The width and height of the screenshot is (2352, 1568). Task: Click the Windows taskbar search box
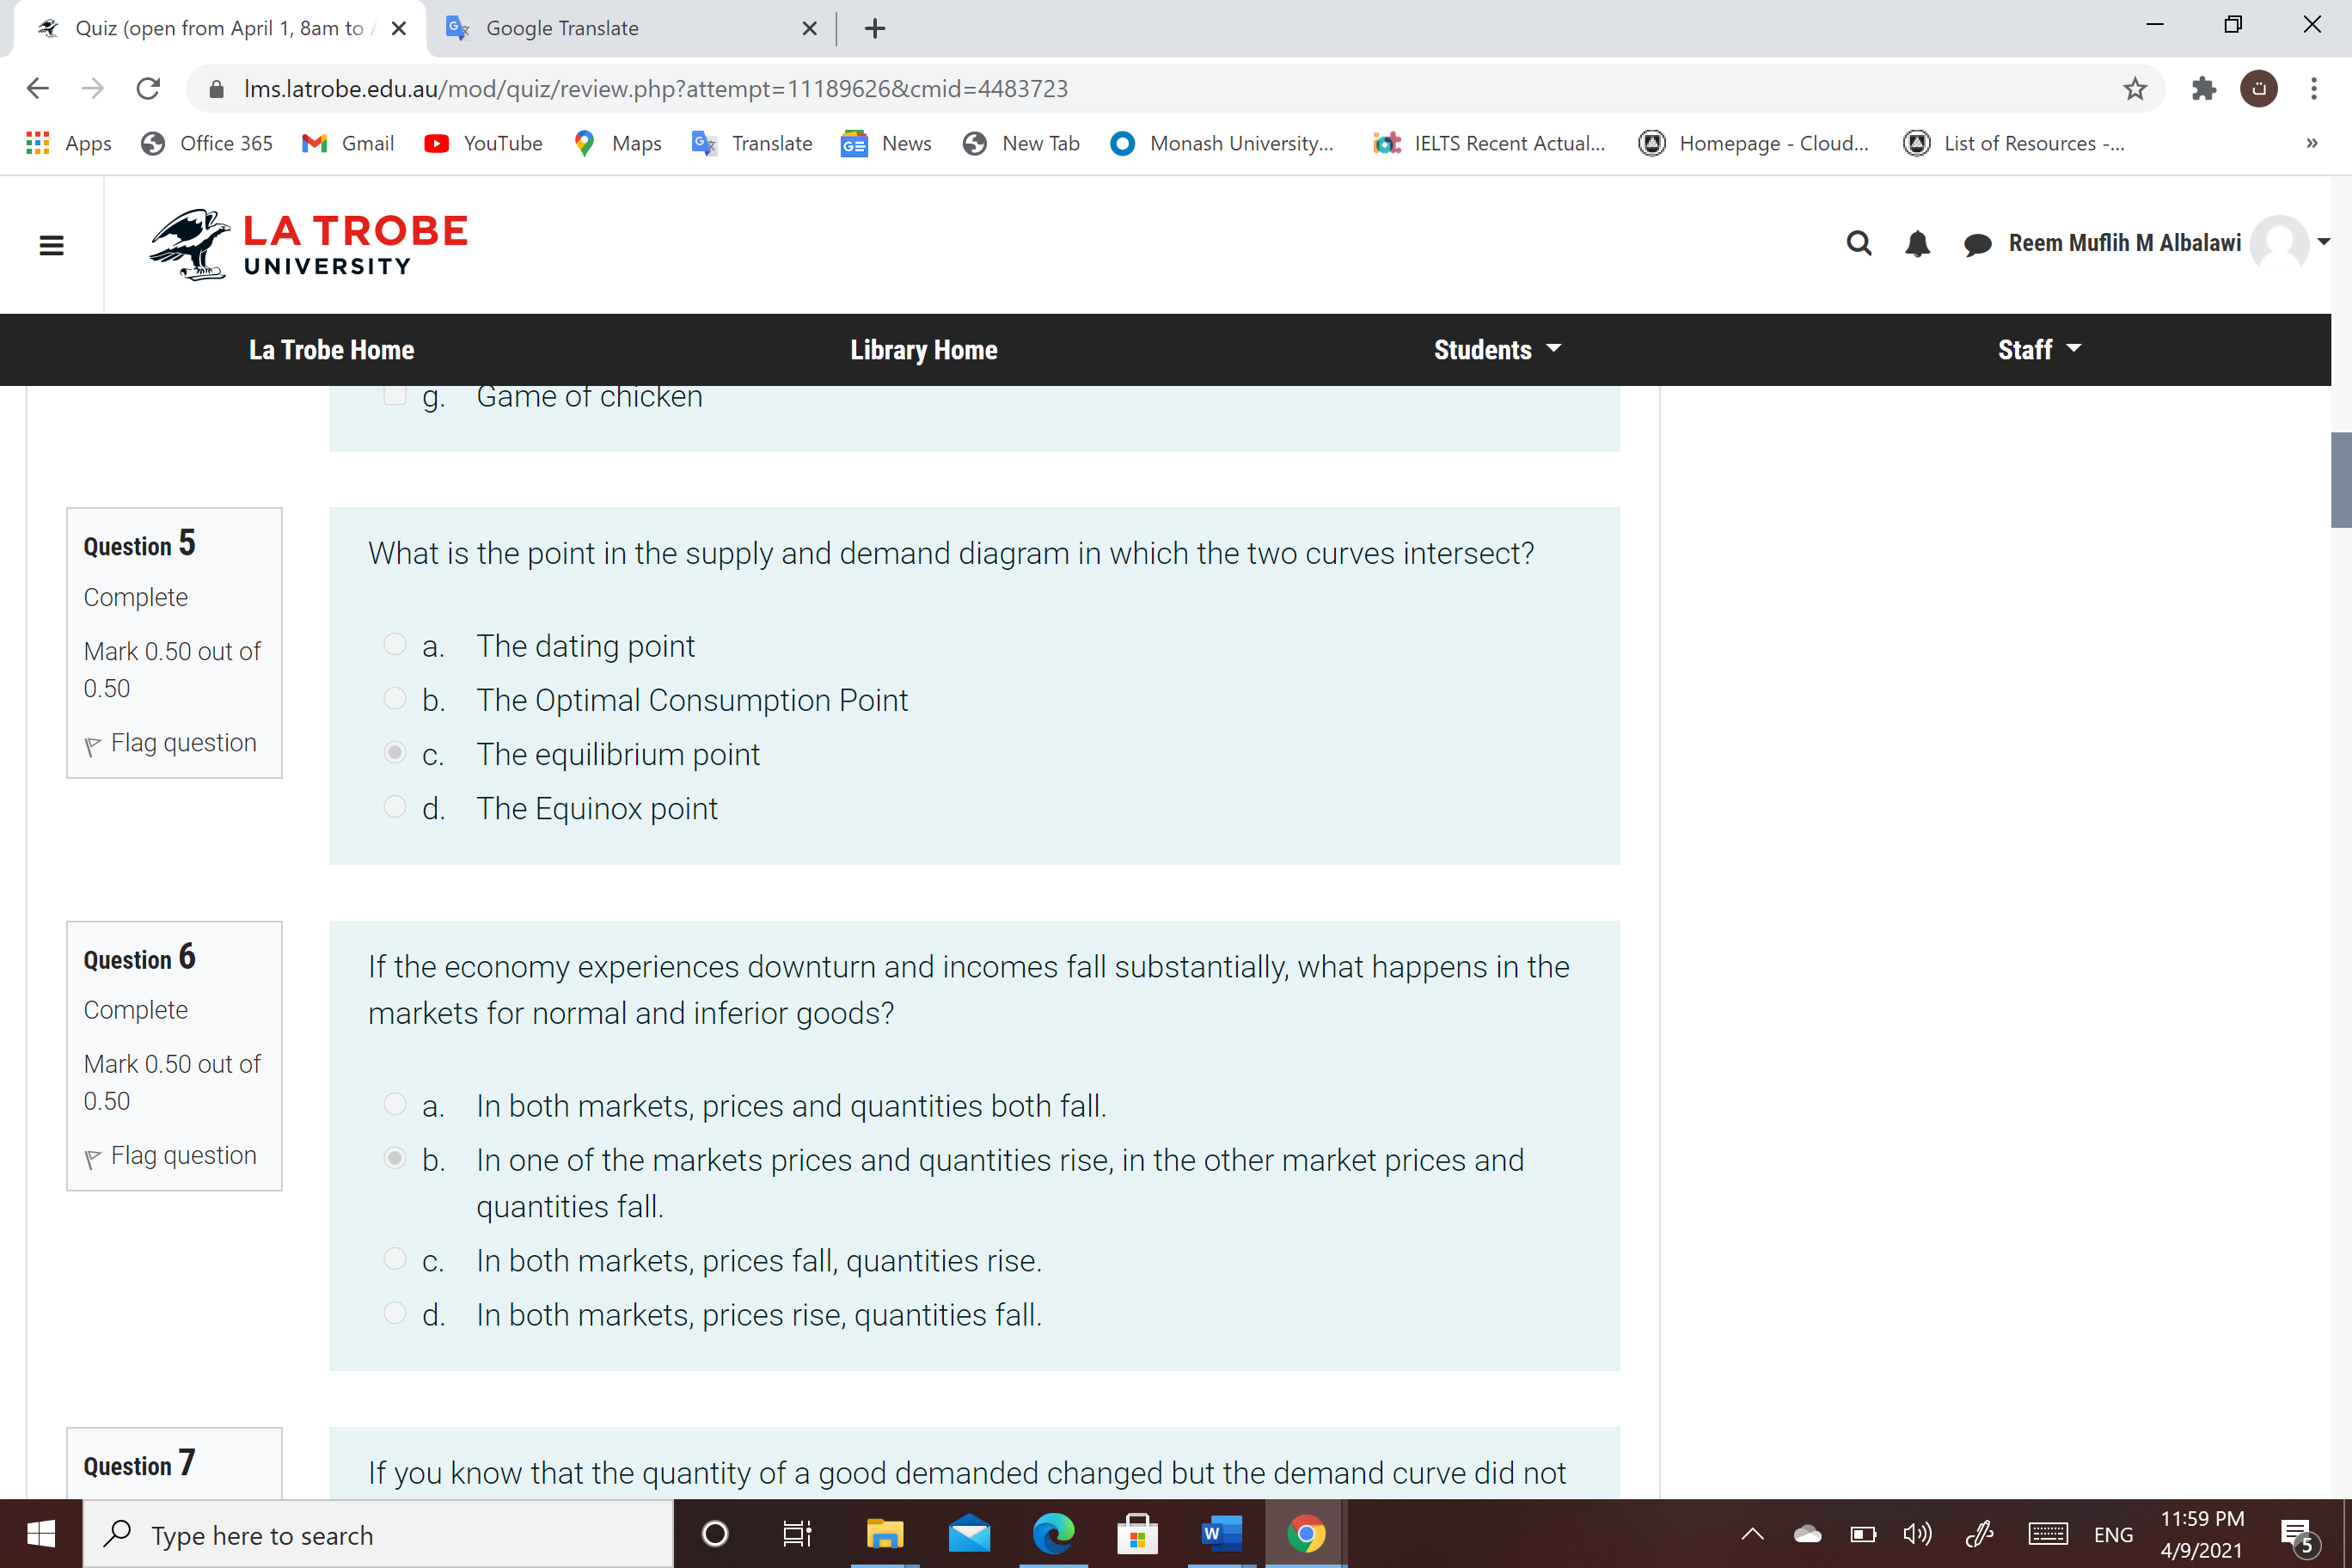point(380,1535)
